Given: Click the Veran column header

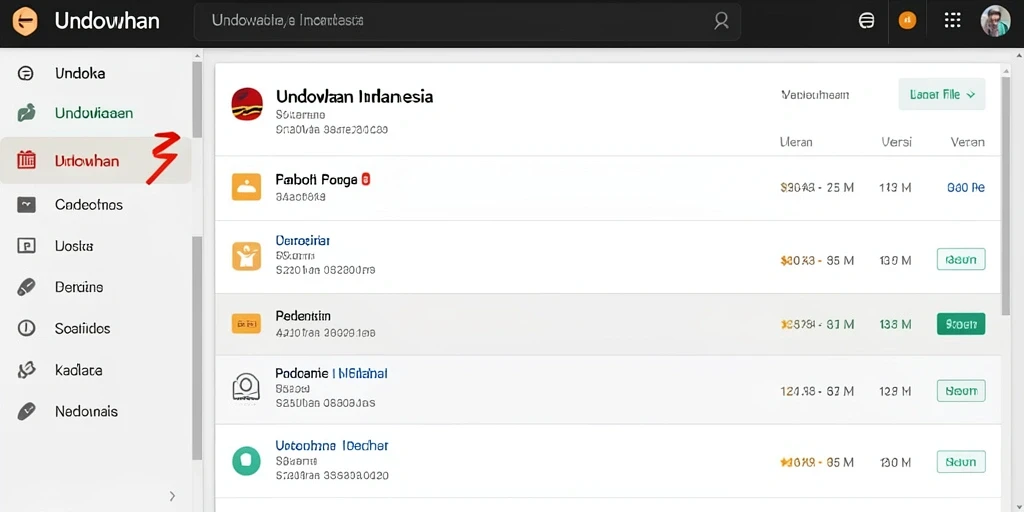Looking at the screenshot, I should click(968, 142).
